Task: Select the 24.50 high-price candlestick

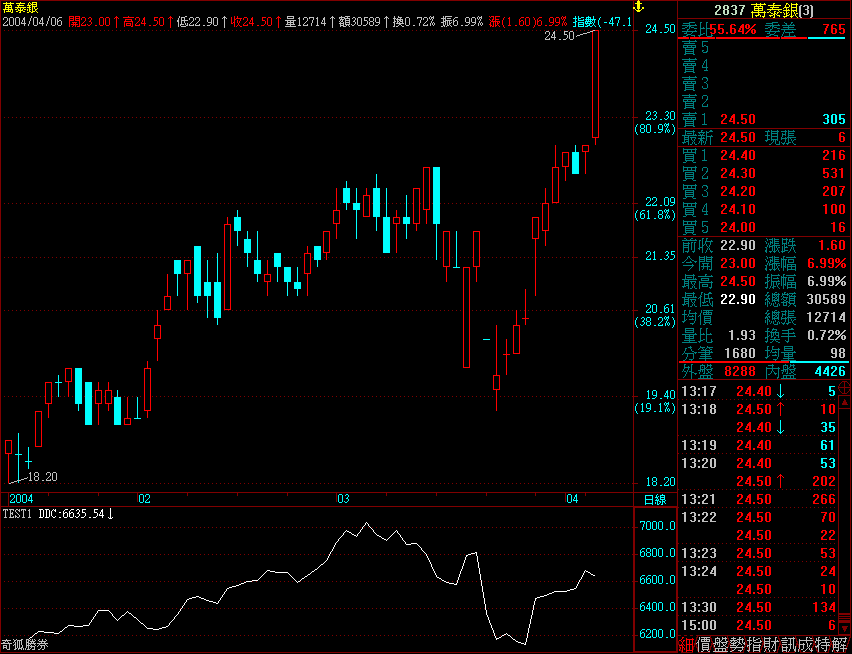Action: click(x=596, y=84)
